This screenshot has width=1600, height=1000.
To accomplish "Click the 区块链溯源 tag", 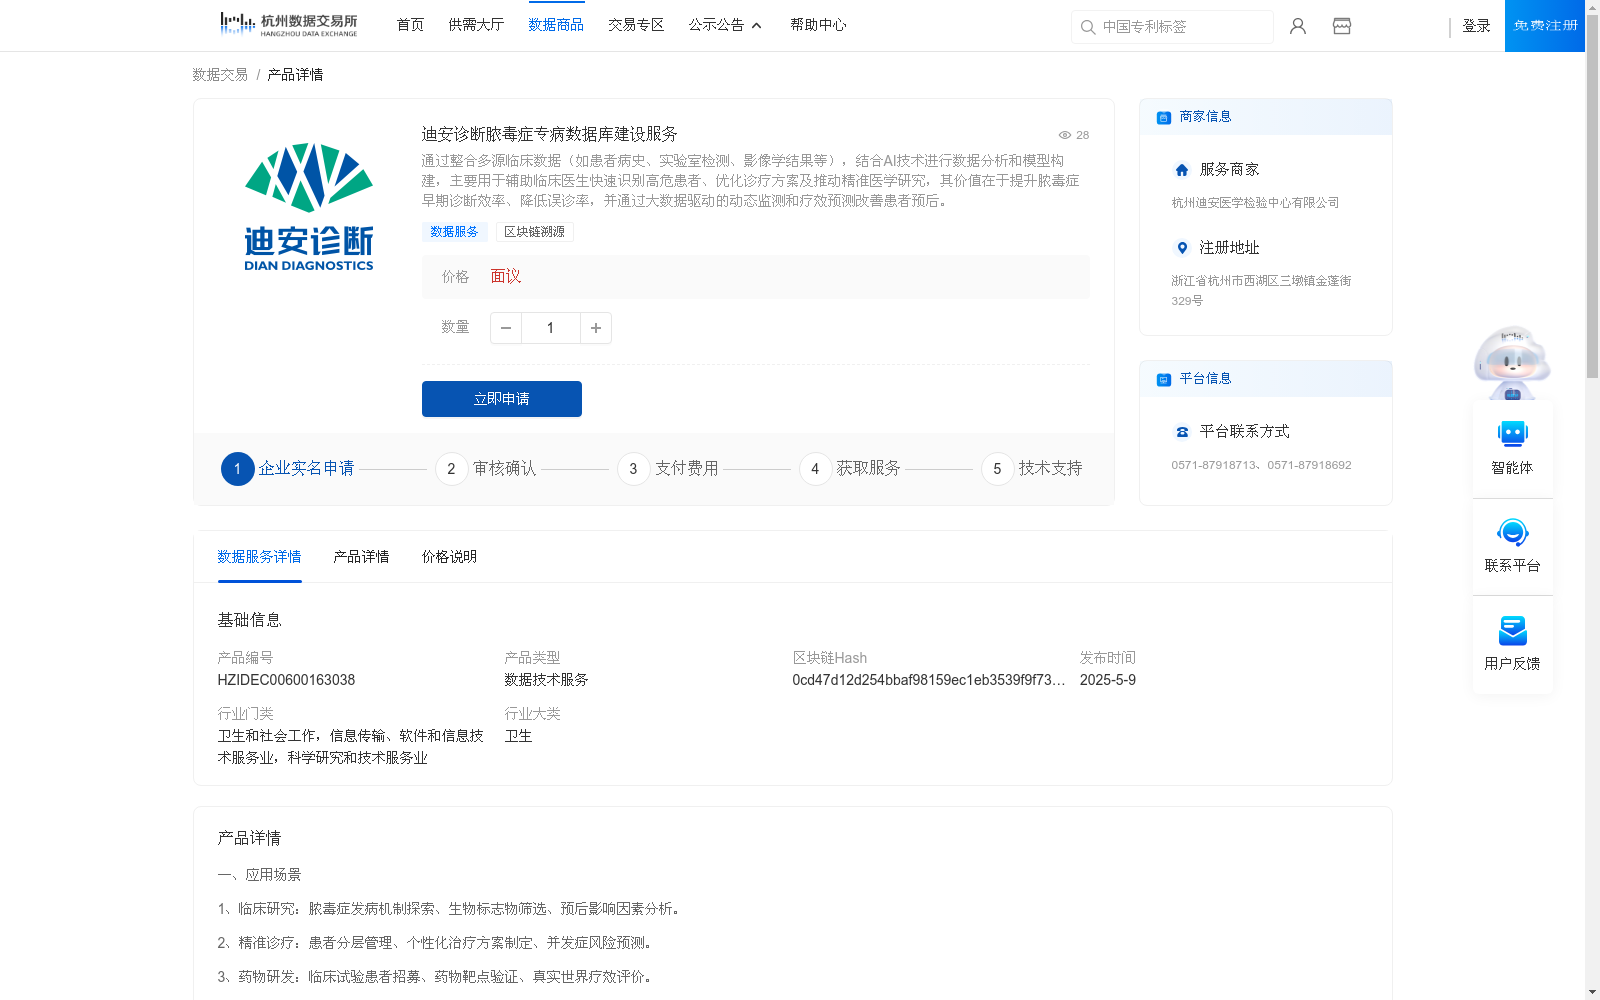I will click(x=534, y=232).
